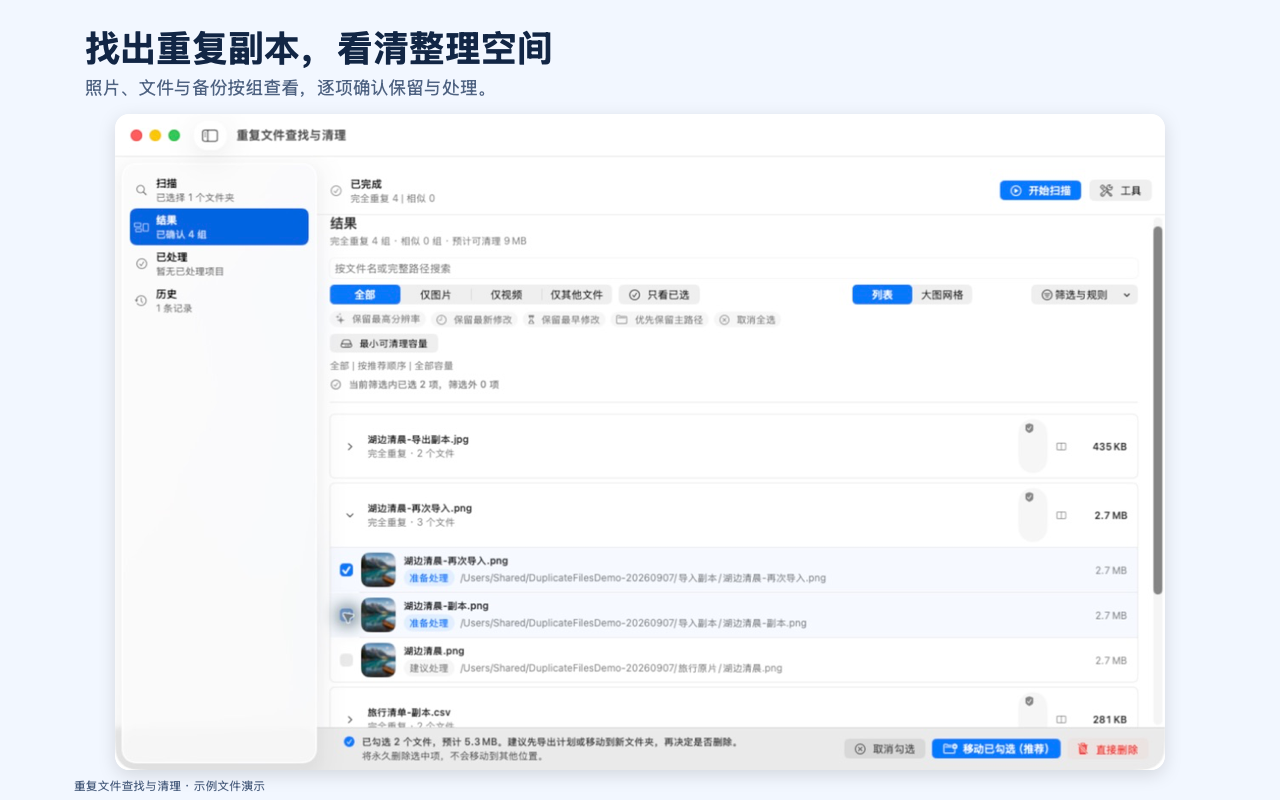Uncheck the 湖边清晨-再次导入.png file checkbox
The image size is (1280, 800).
[x=346, y=570]
